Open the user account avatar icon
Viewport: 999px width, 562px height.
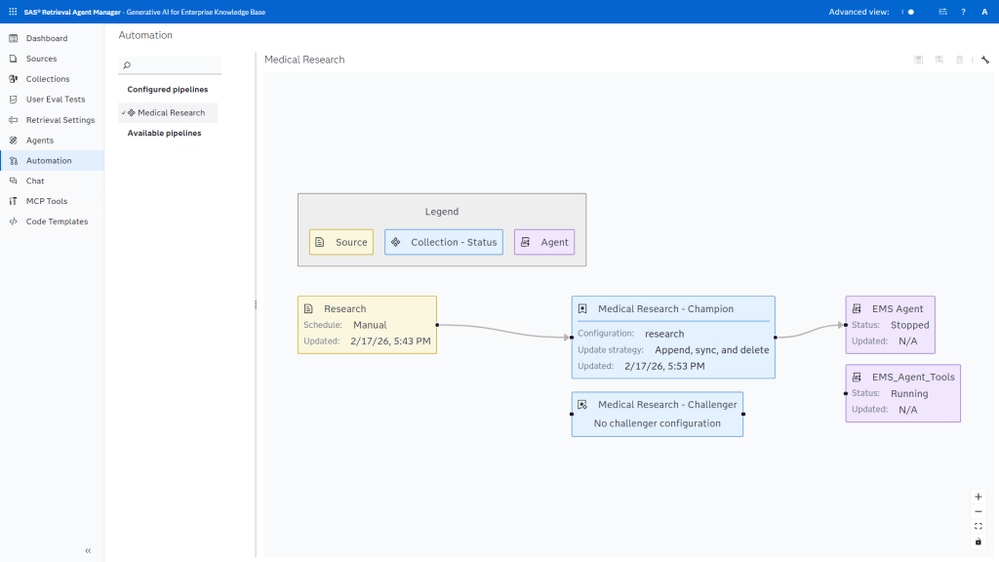click(984, 11)
